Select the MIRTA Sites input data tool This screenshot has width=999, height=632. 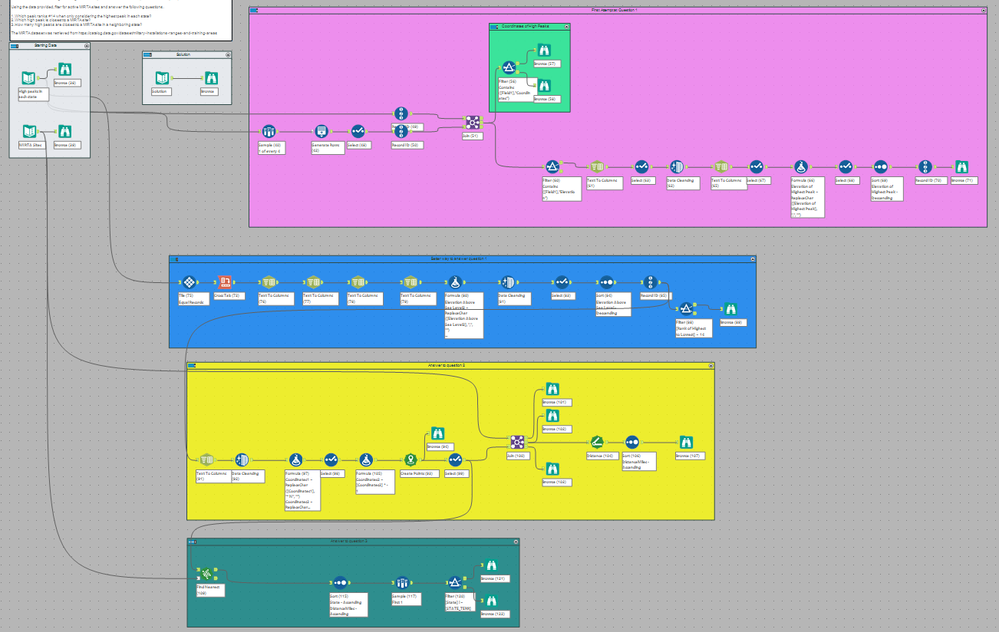29,131
